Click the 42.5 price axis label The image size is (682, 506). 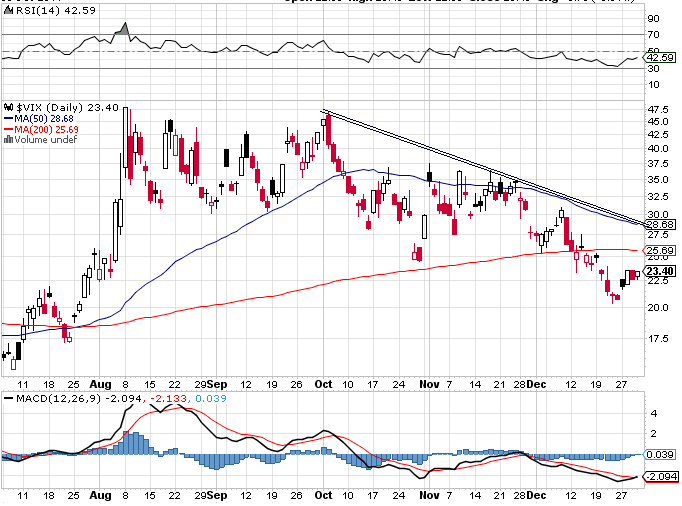pyautogui.click(x=658, y=135)
